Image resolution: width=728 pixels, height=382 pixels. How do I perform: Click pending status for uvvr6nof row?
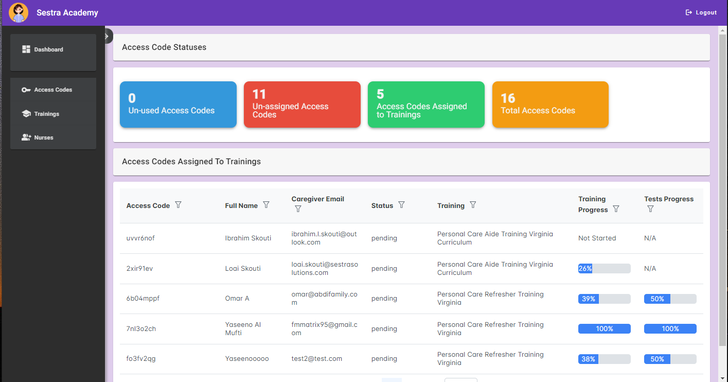click(x=384, y=238)
